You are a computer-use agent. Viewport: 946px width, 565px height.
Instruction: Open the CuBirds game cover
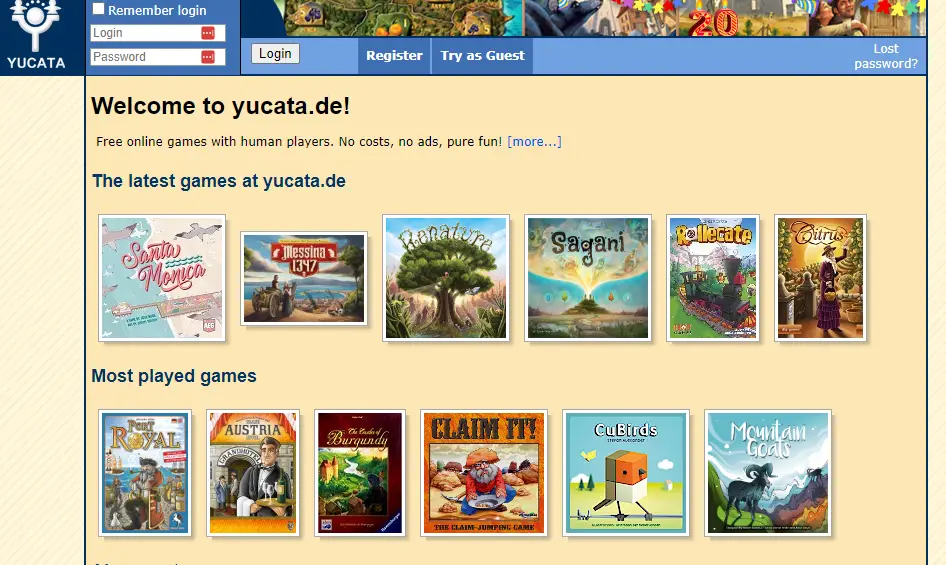[x=626, y=473]
